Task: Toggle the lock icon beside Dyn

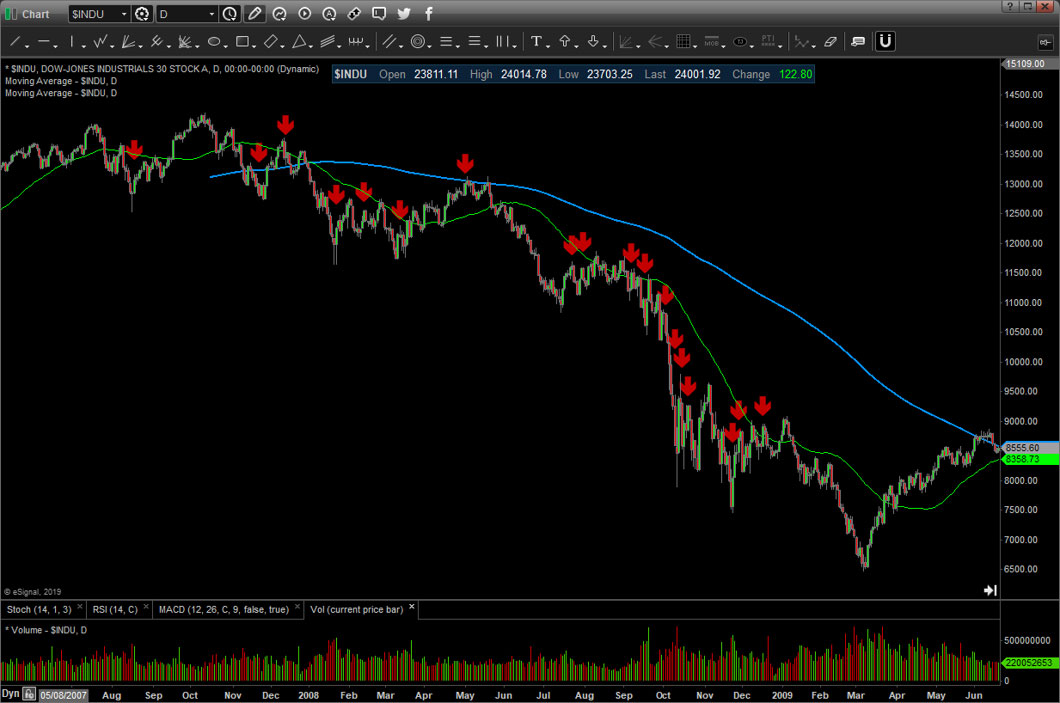Action: pos(29,694)
